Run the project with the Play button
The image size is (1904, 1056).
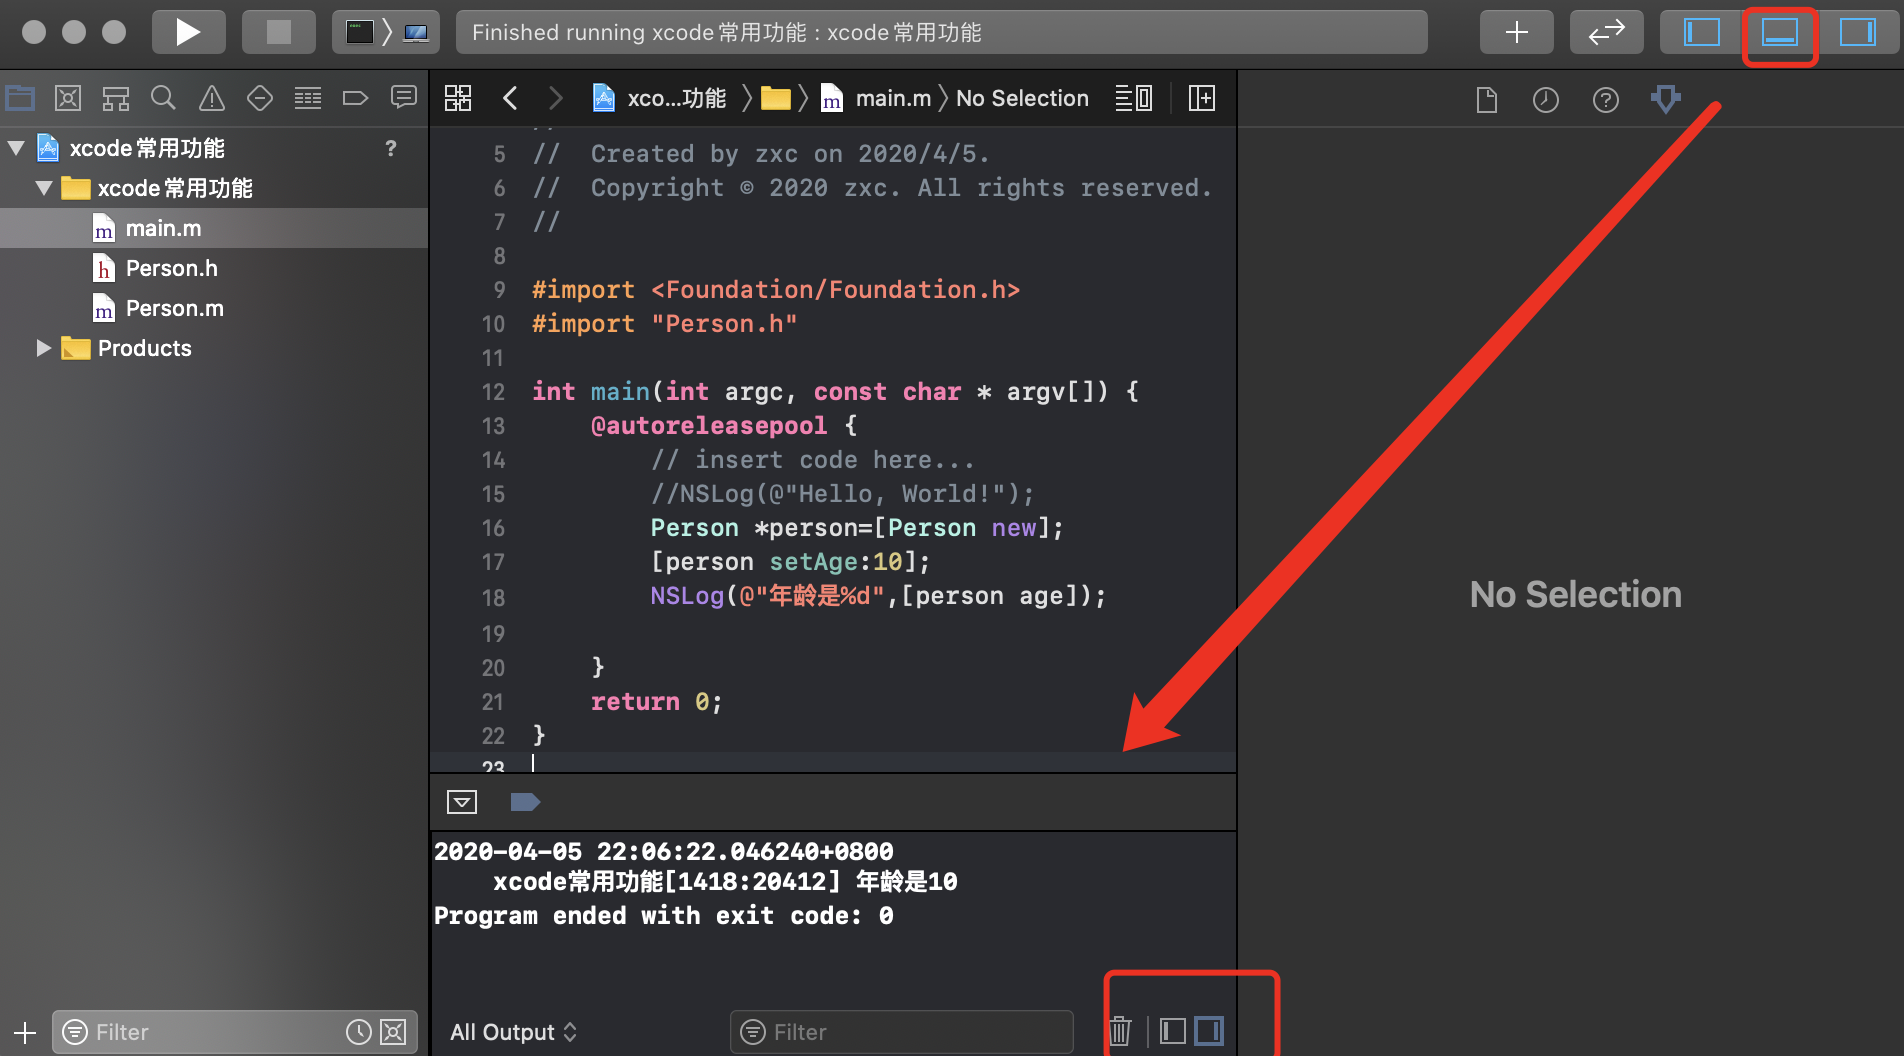pyautogui.click(x=188, y=32)
